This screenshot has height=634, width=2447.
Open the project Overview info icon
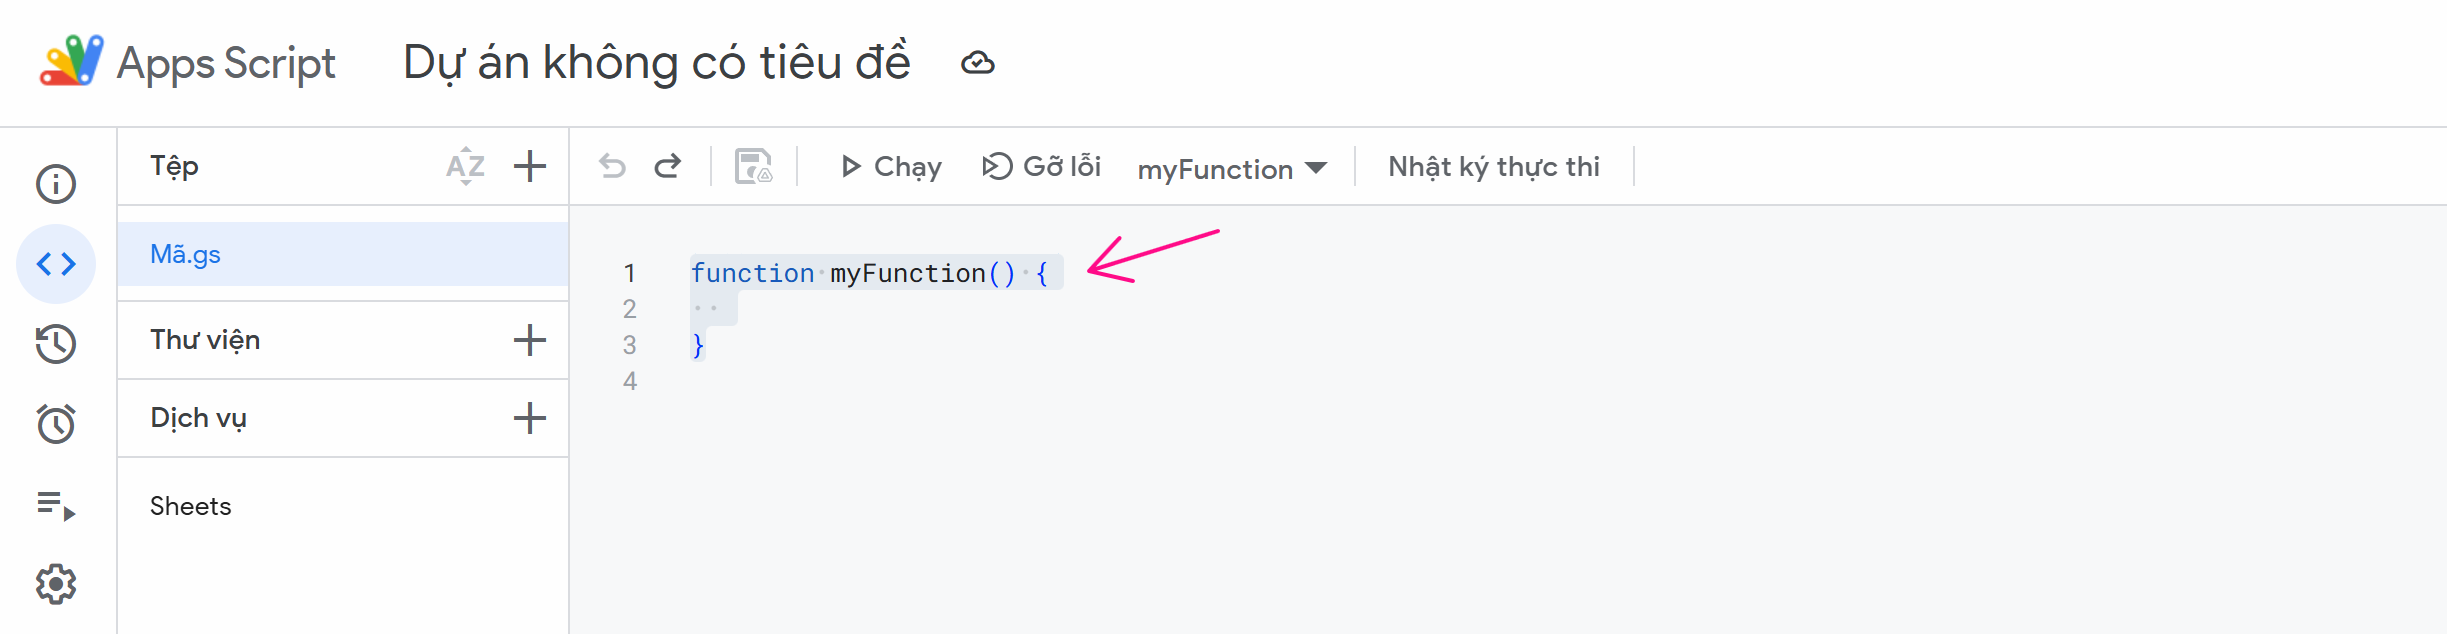point(56,184)
